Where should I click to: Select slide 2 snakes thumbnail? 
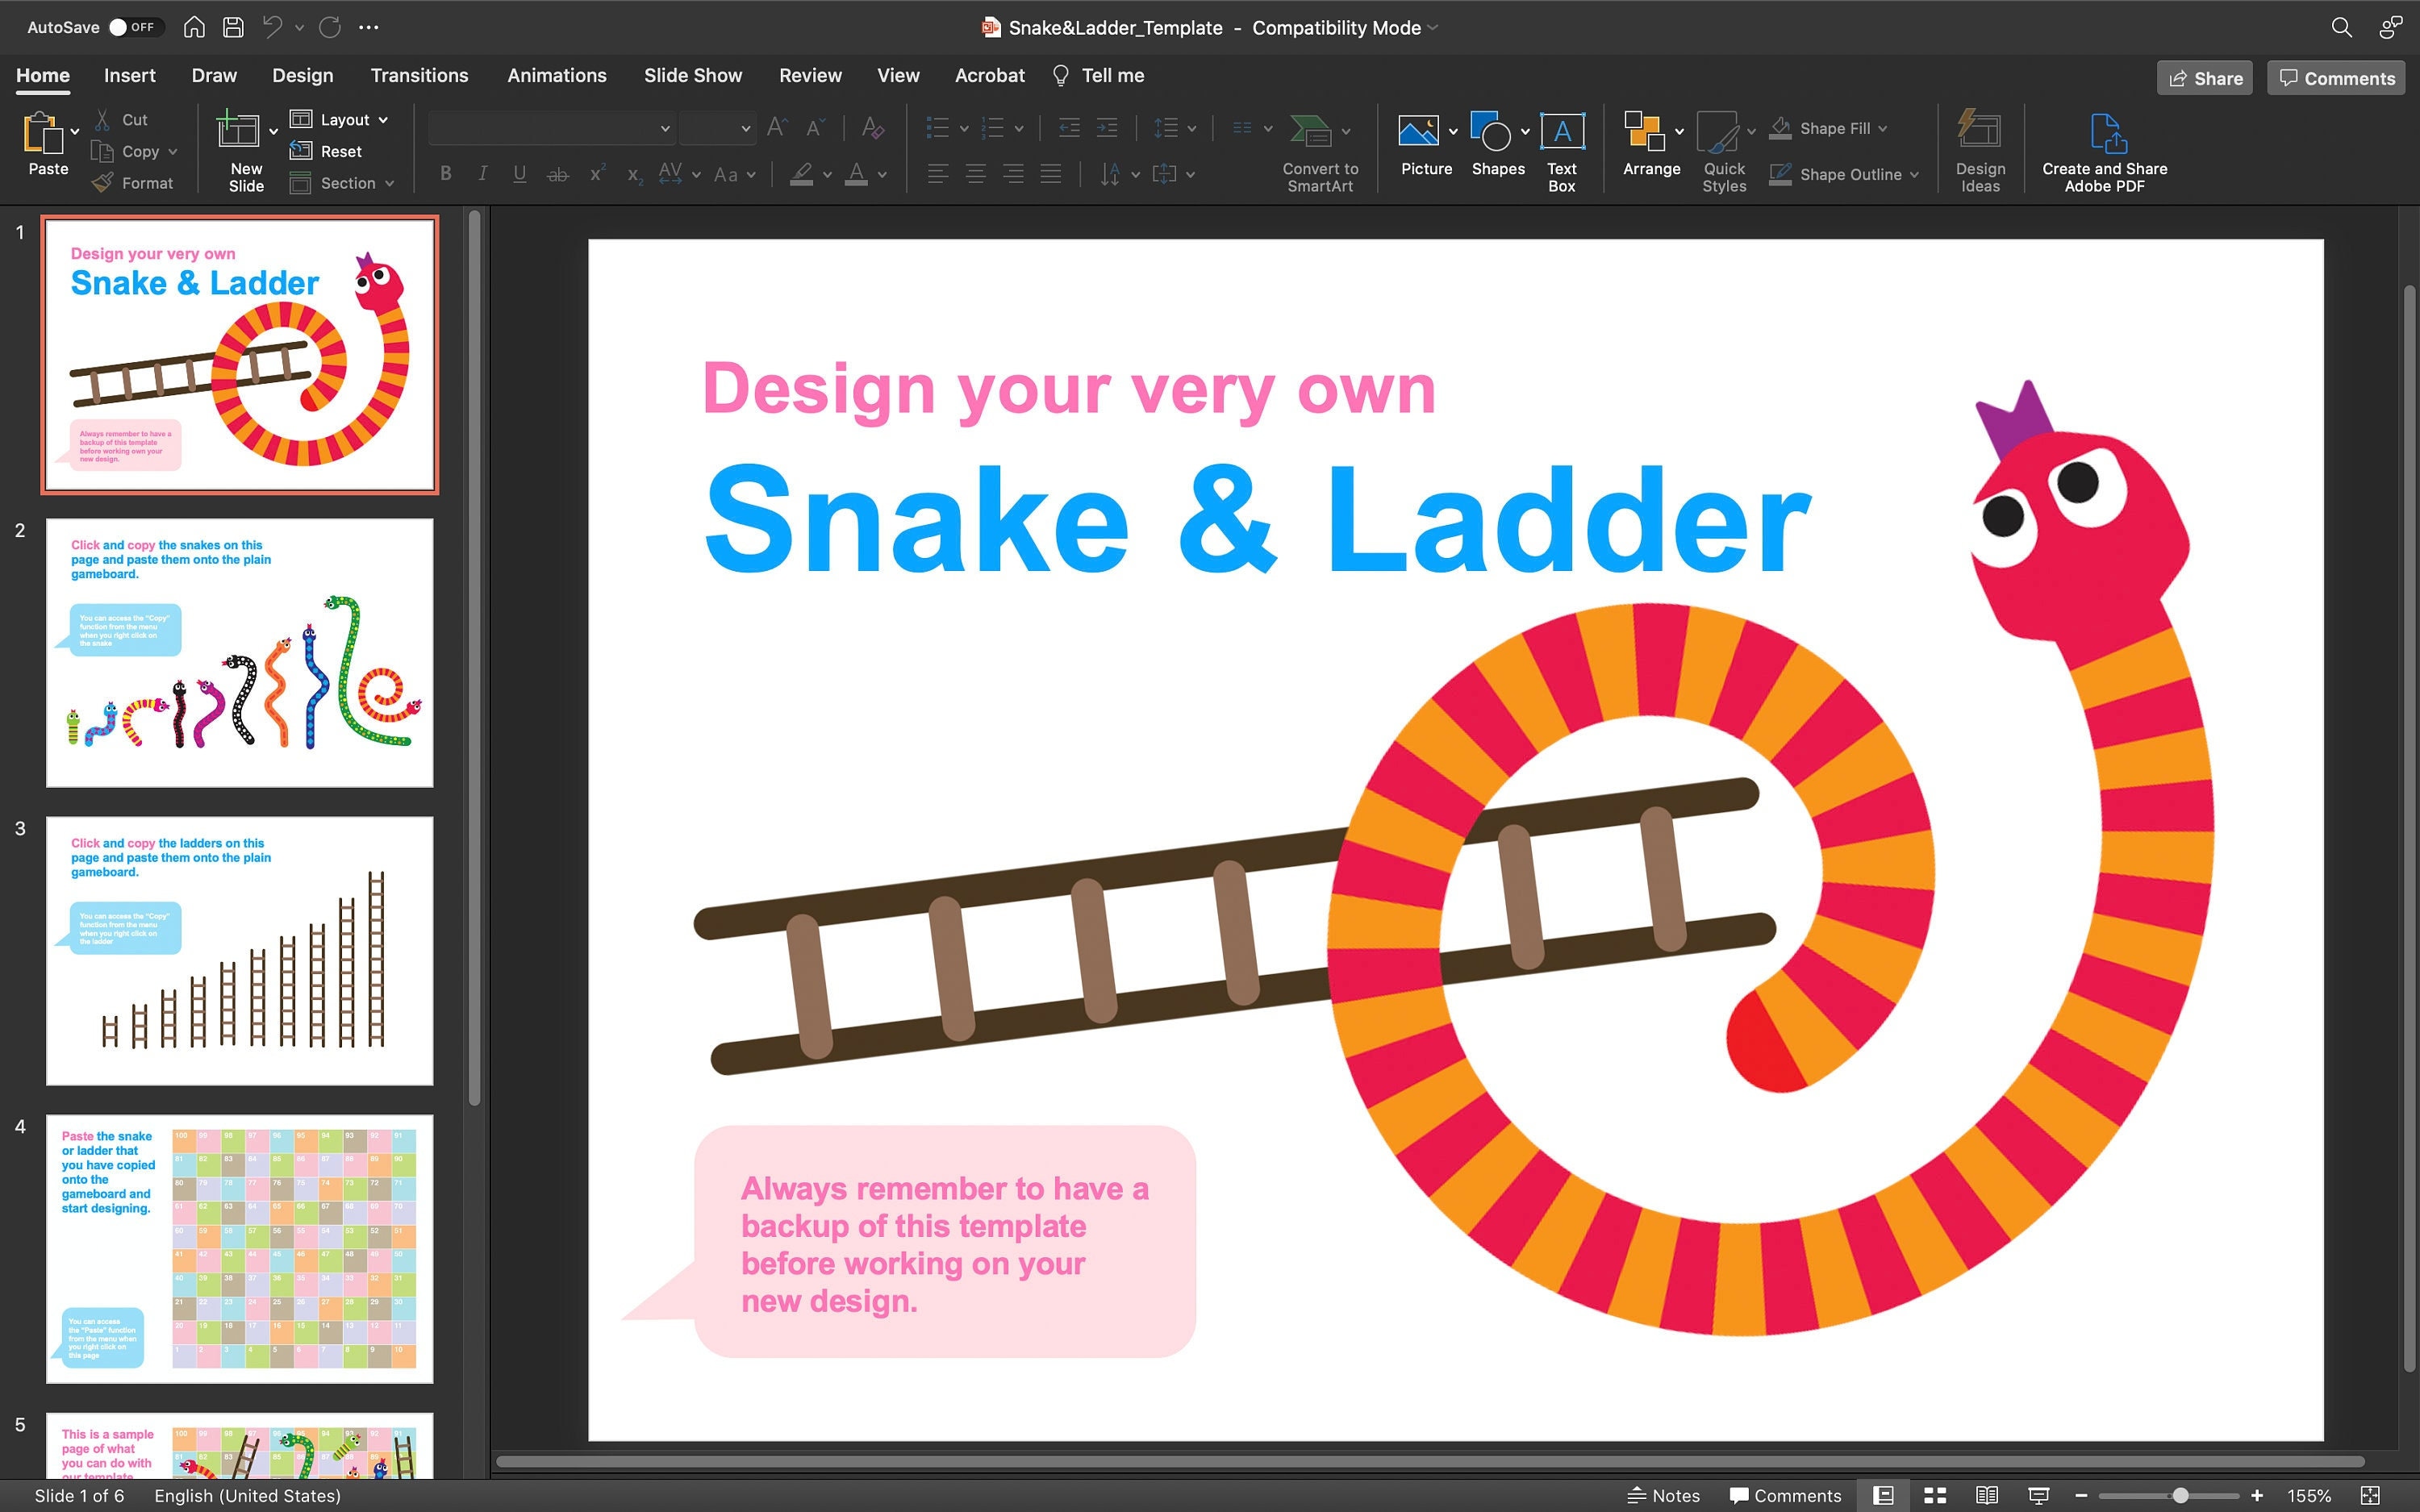pos(240,652)
